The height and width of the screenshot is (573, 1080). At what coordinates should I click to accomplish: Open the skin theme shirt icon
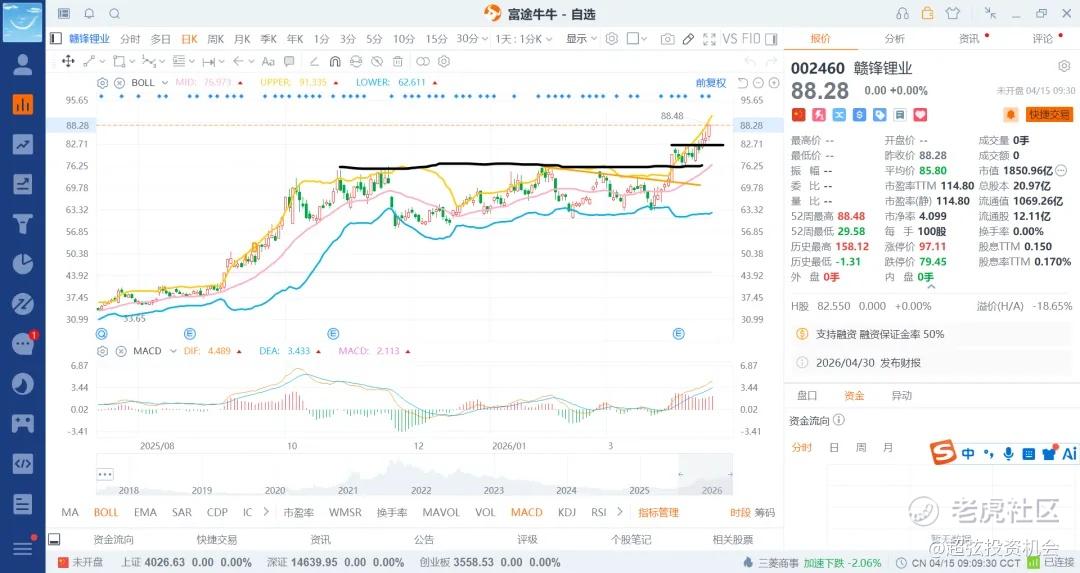[x=952, y=14]
